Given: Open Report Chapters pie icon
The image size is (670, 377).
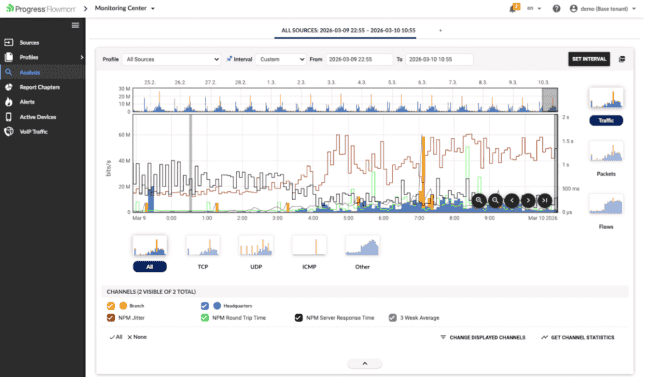Looking at the screenshot, I should [x=9, y=87].
